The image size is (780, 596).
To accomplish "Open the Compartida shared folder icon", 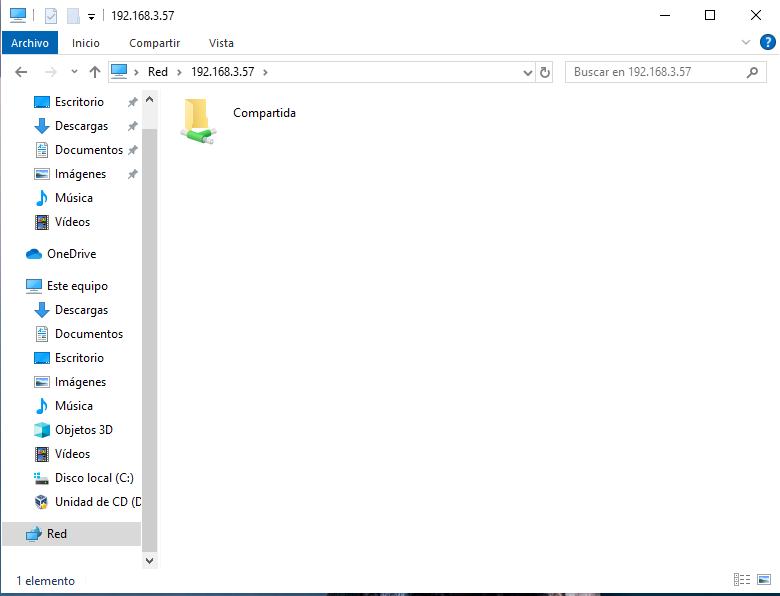I will 198,121.
